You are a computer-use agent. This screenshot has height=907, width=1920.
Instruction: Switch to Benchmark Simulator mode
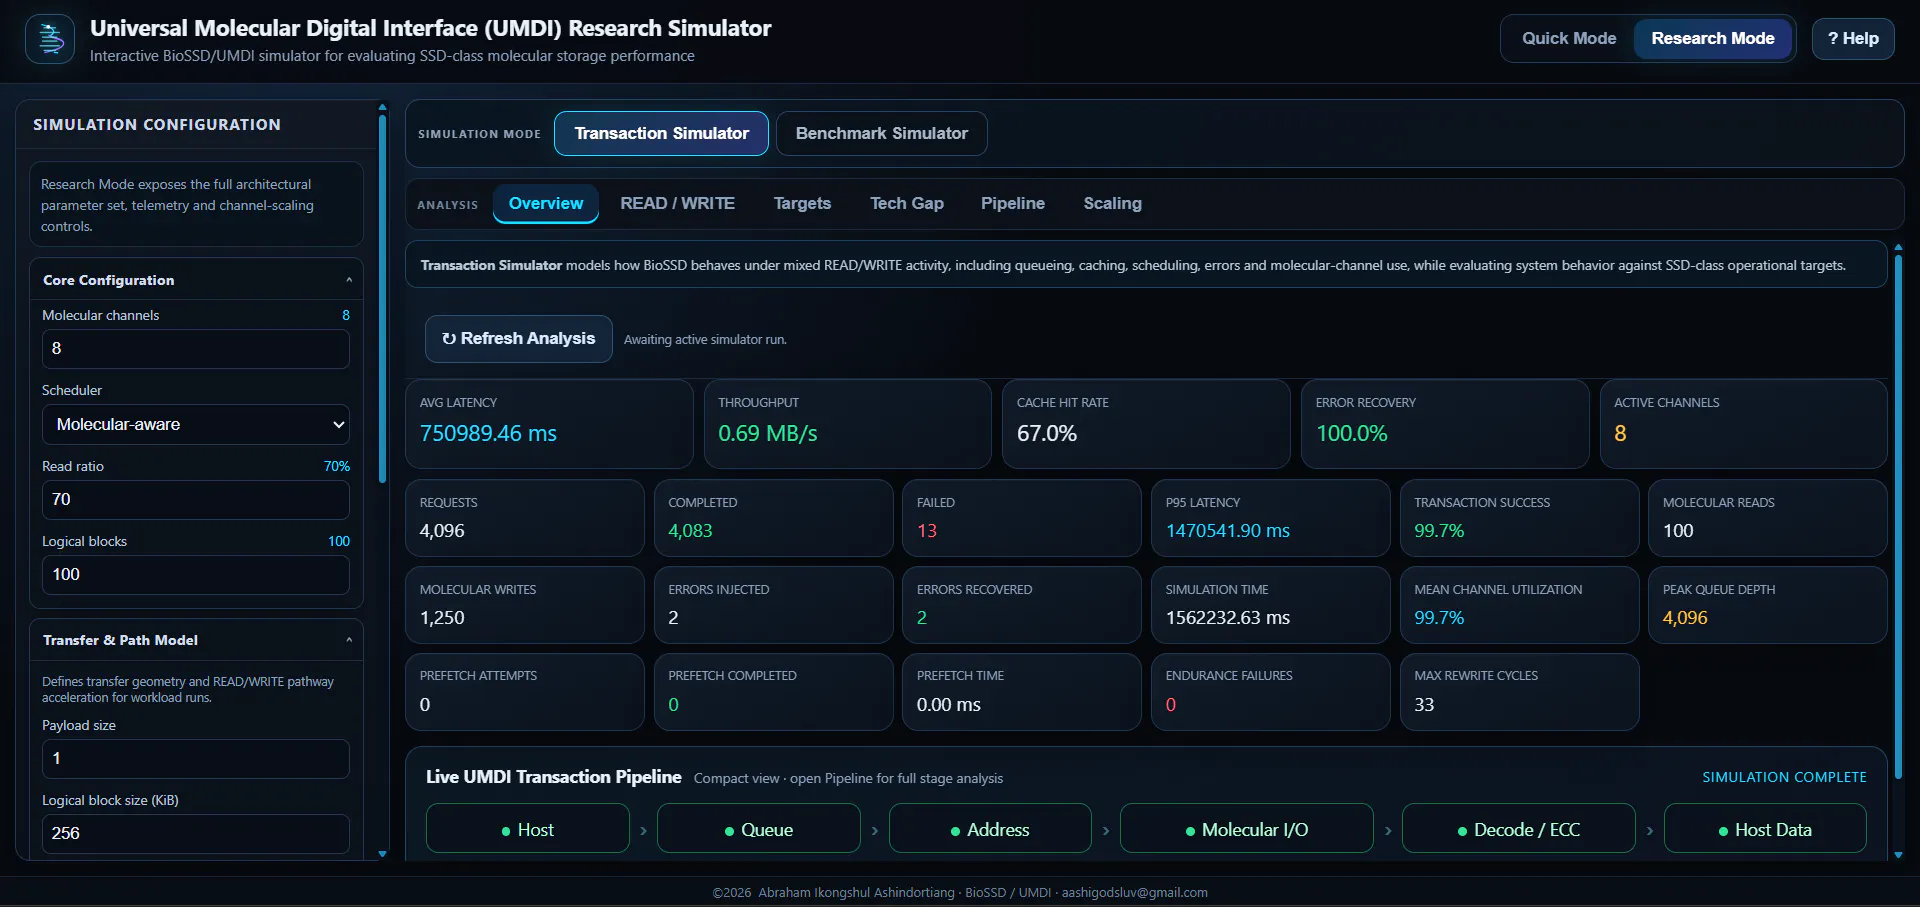[881, 134]
